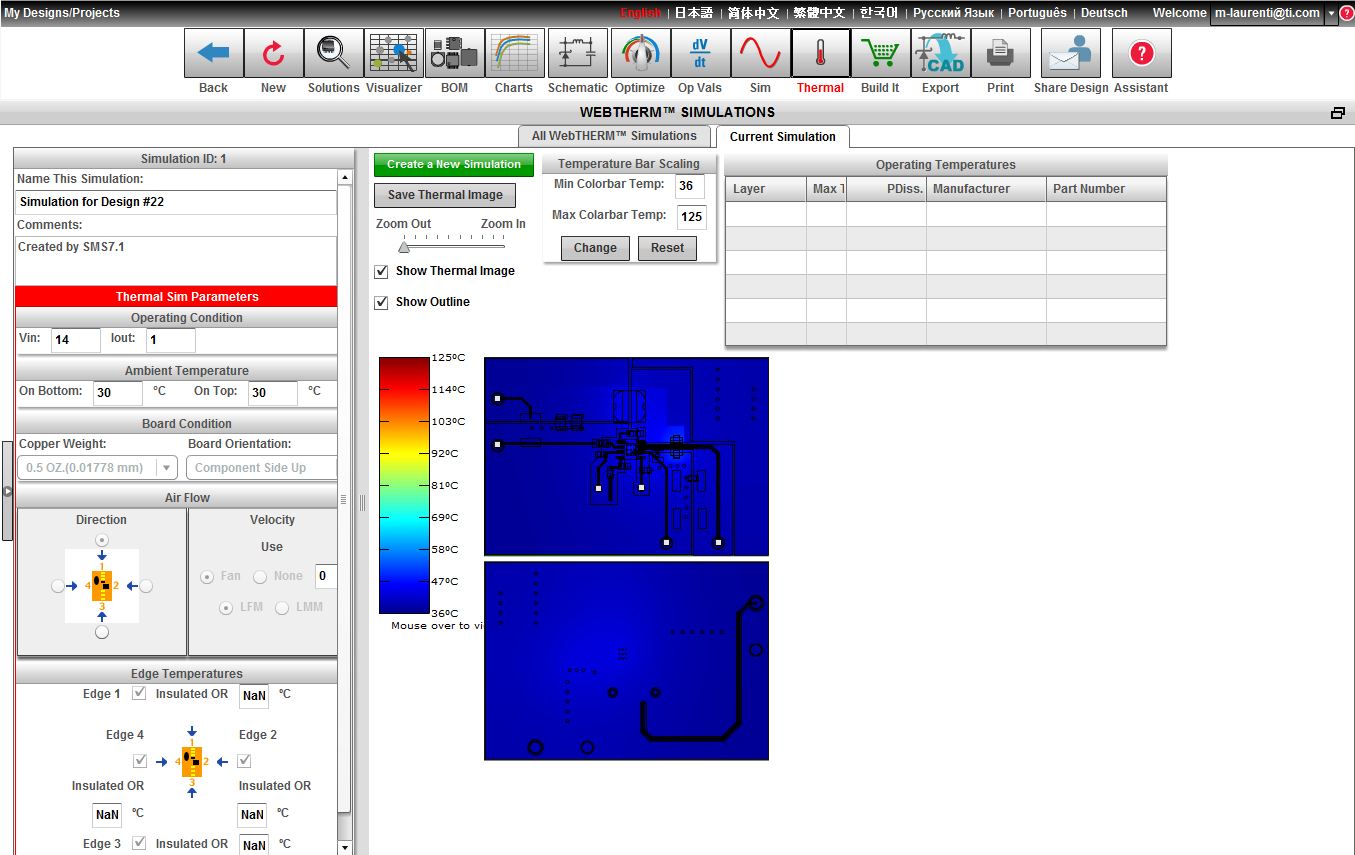
Task: Click the left panel scroll down arrow
Action: [x=345, y=848]
